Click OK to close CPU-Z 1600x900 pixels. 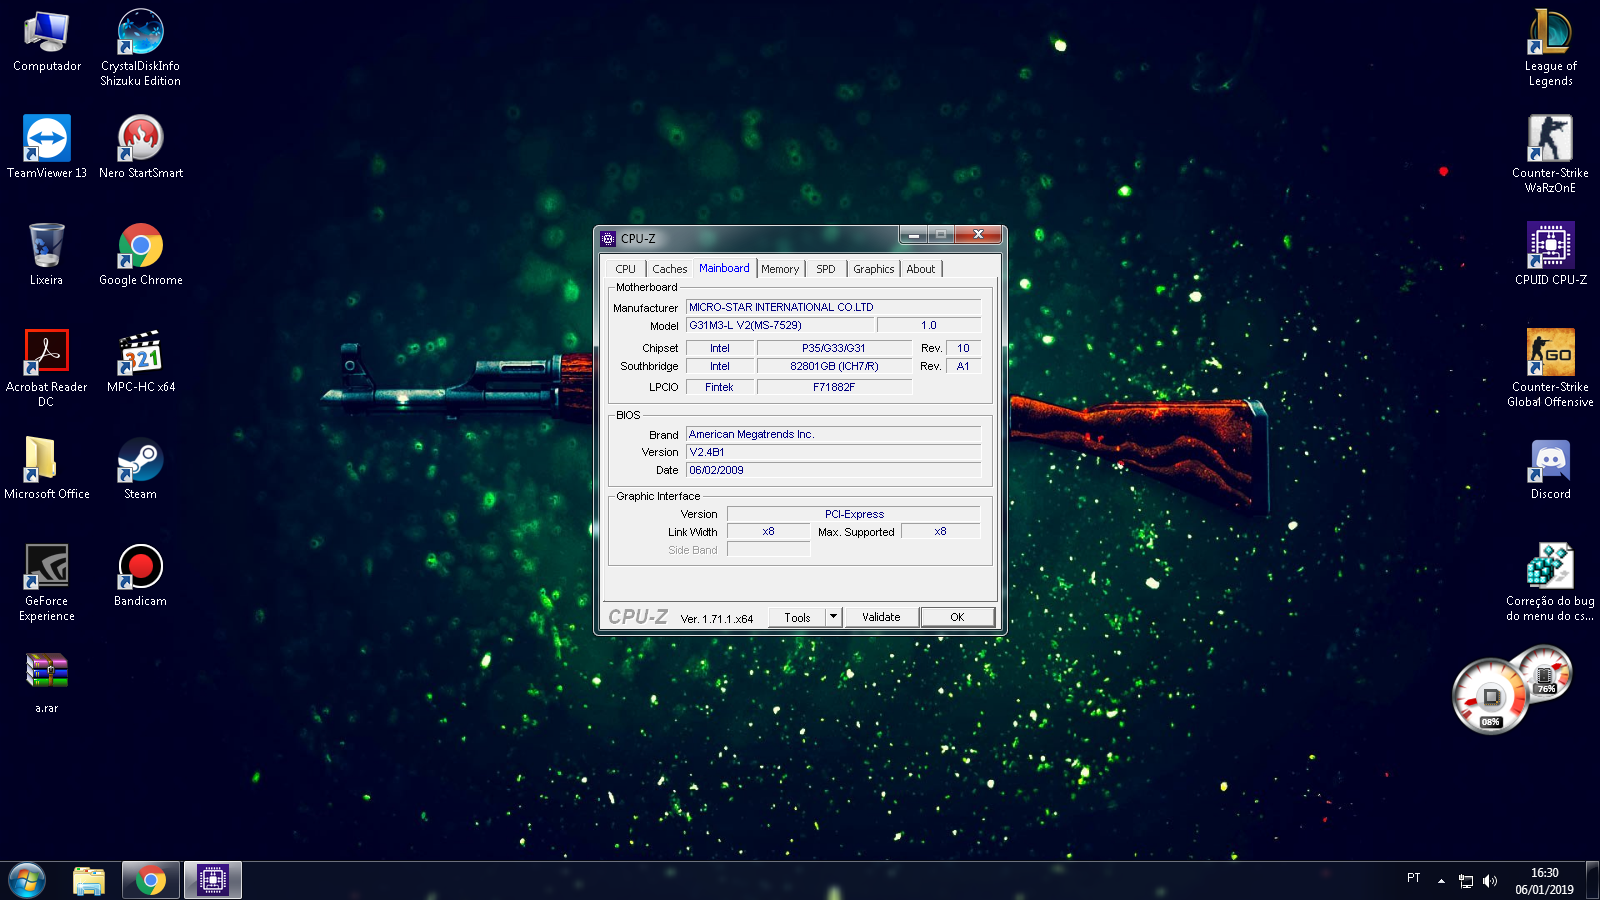pos(957,617)
